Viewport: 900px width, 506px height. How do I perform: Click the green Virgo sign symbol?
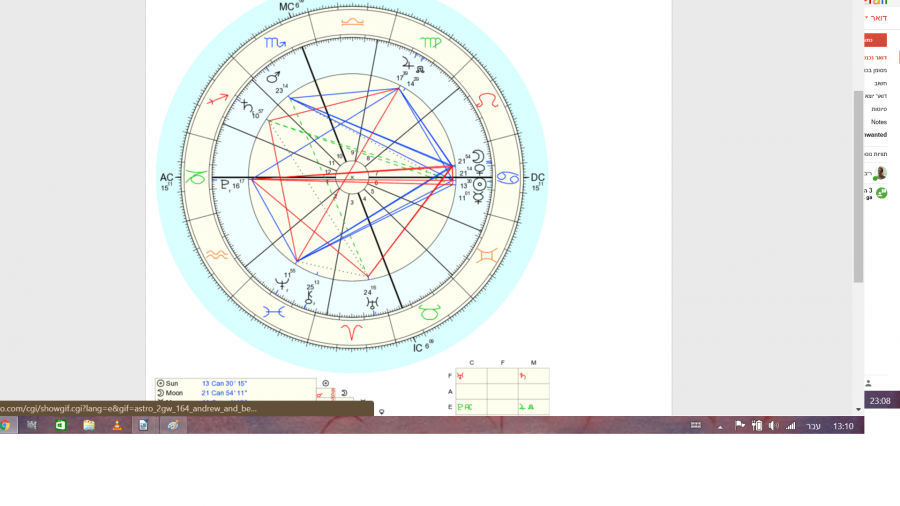(x=430, y=42)
